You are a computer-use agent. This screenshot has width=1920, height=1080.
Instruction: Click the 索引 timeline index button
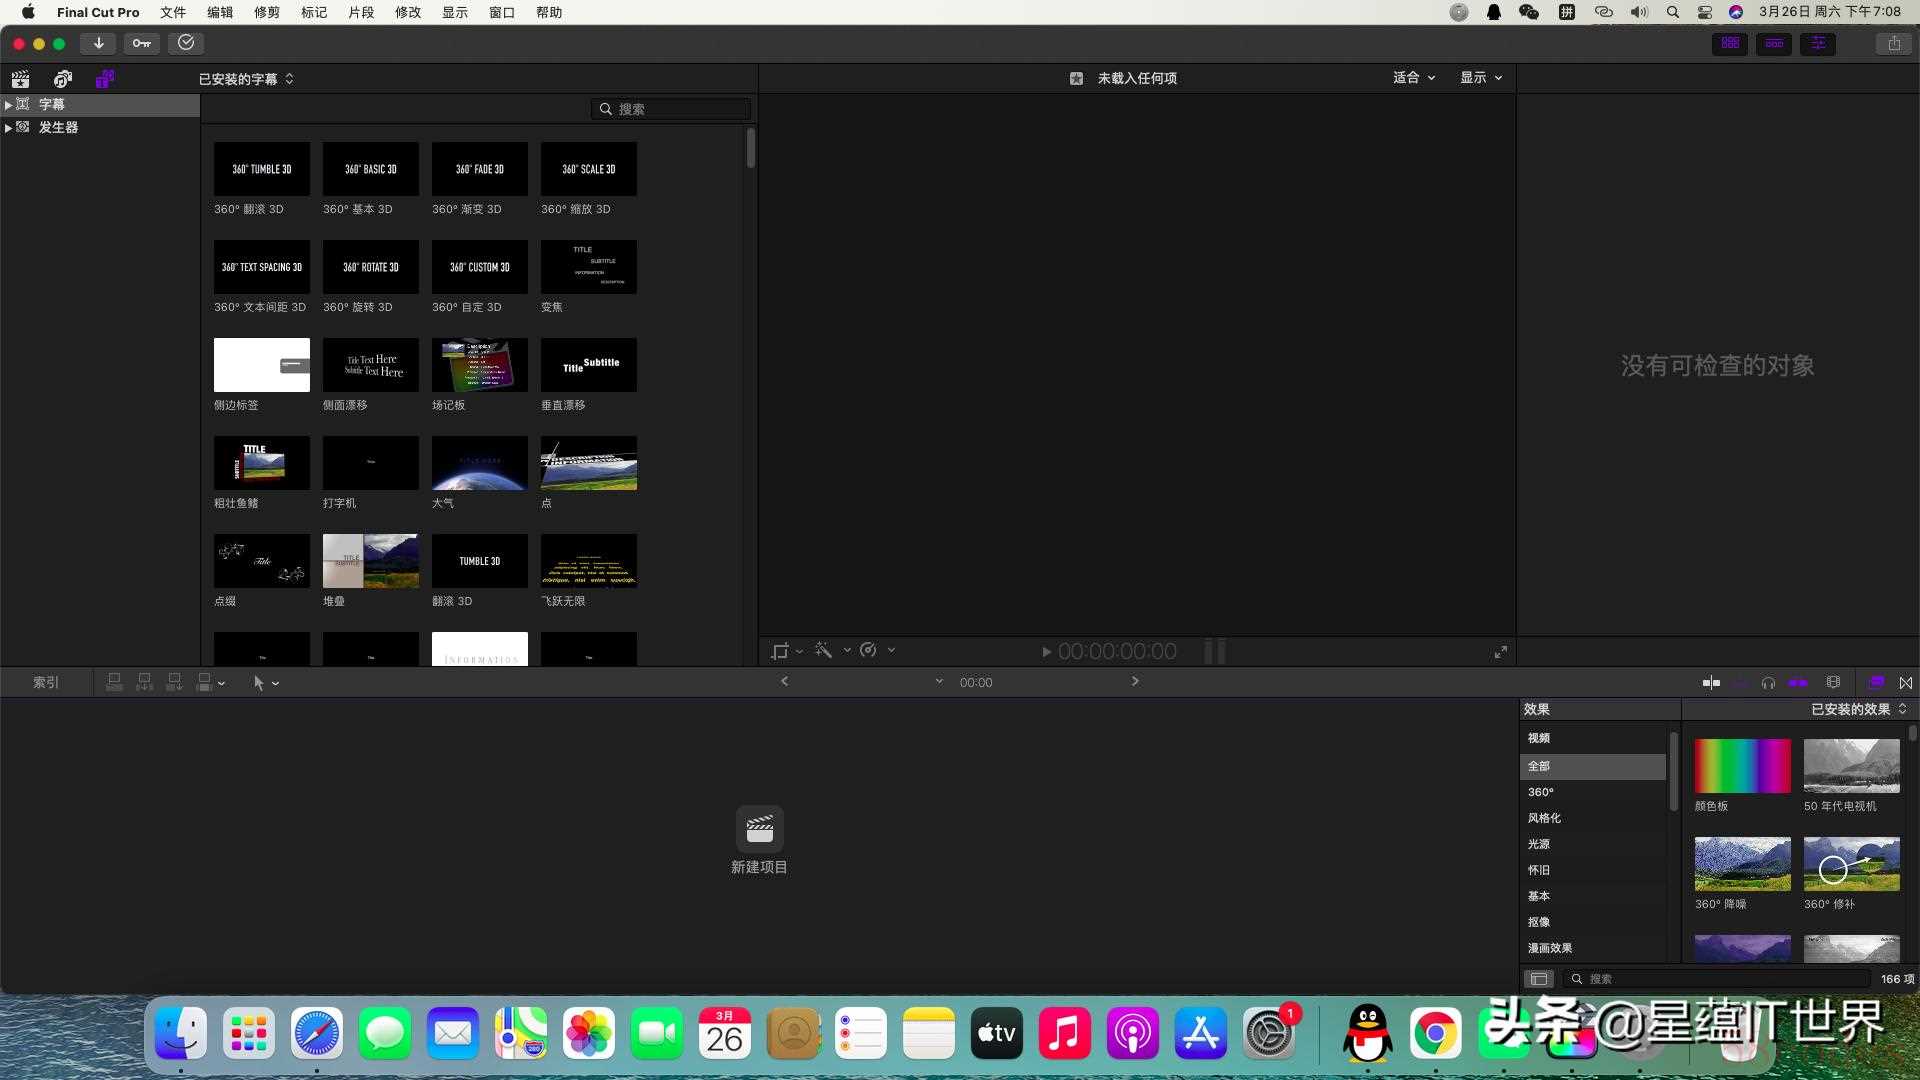(x=46, y=683)
